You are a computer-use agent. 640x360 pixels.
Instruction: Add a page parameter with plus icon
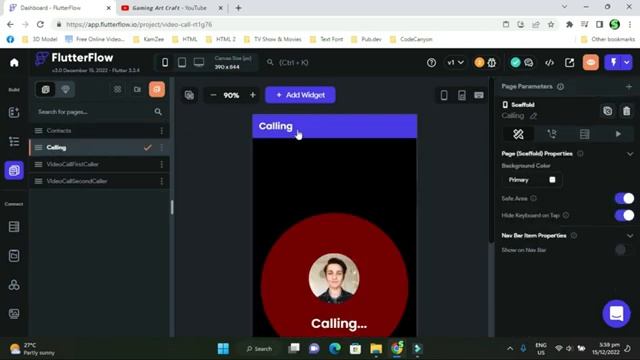(629, 87)
